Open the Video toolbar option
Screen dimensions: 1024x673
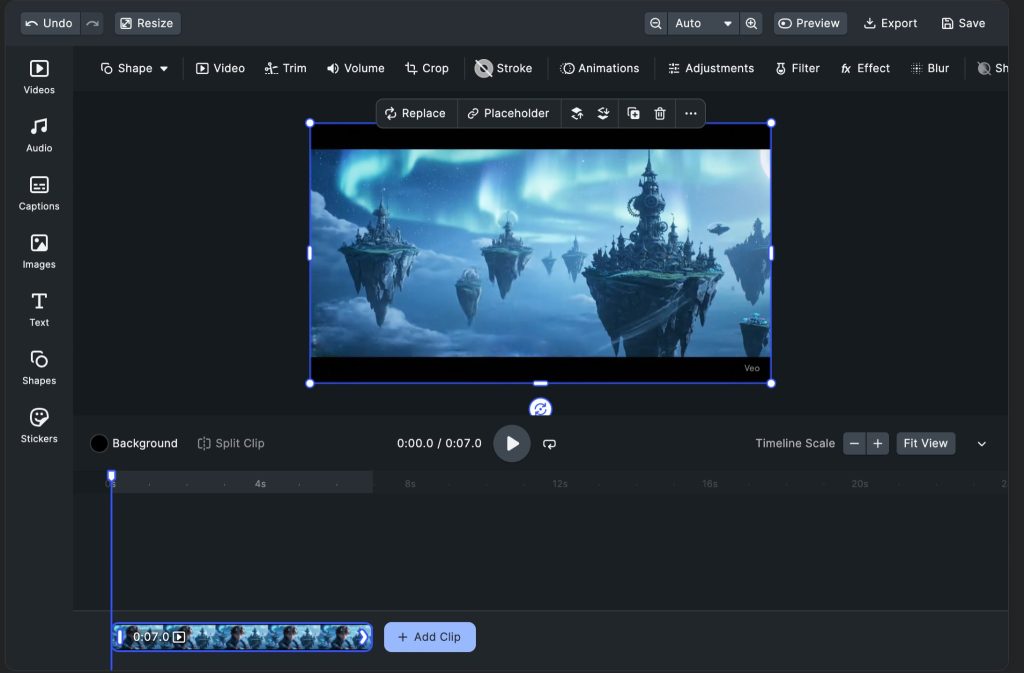(221, 69)
